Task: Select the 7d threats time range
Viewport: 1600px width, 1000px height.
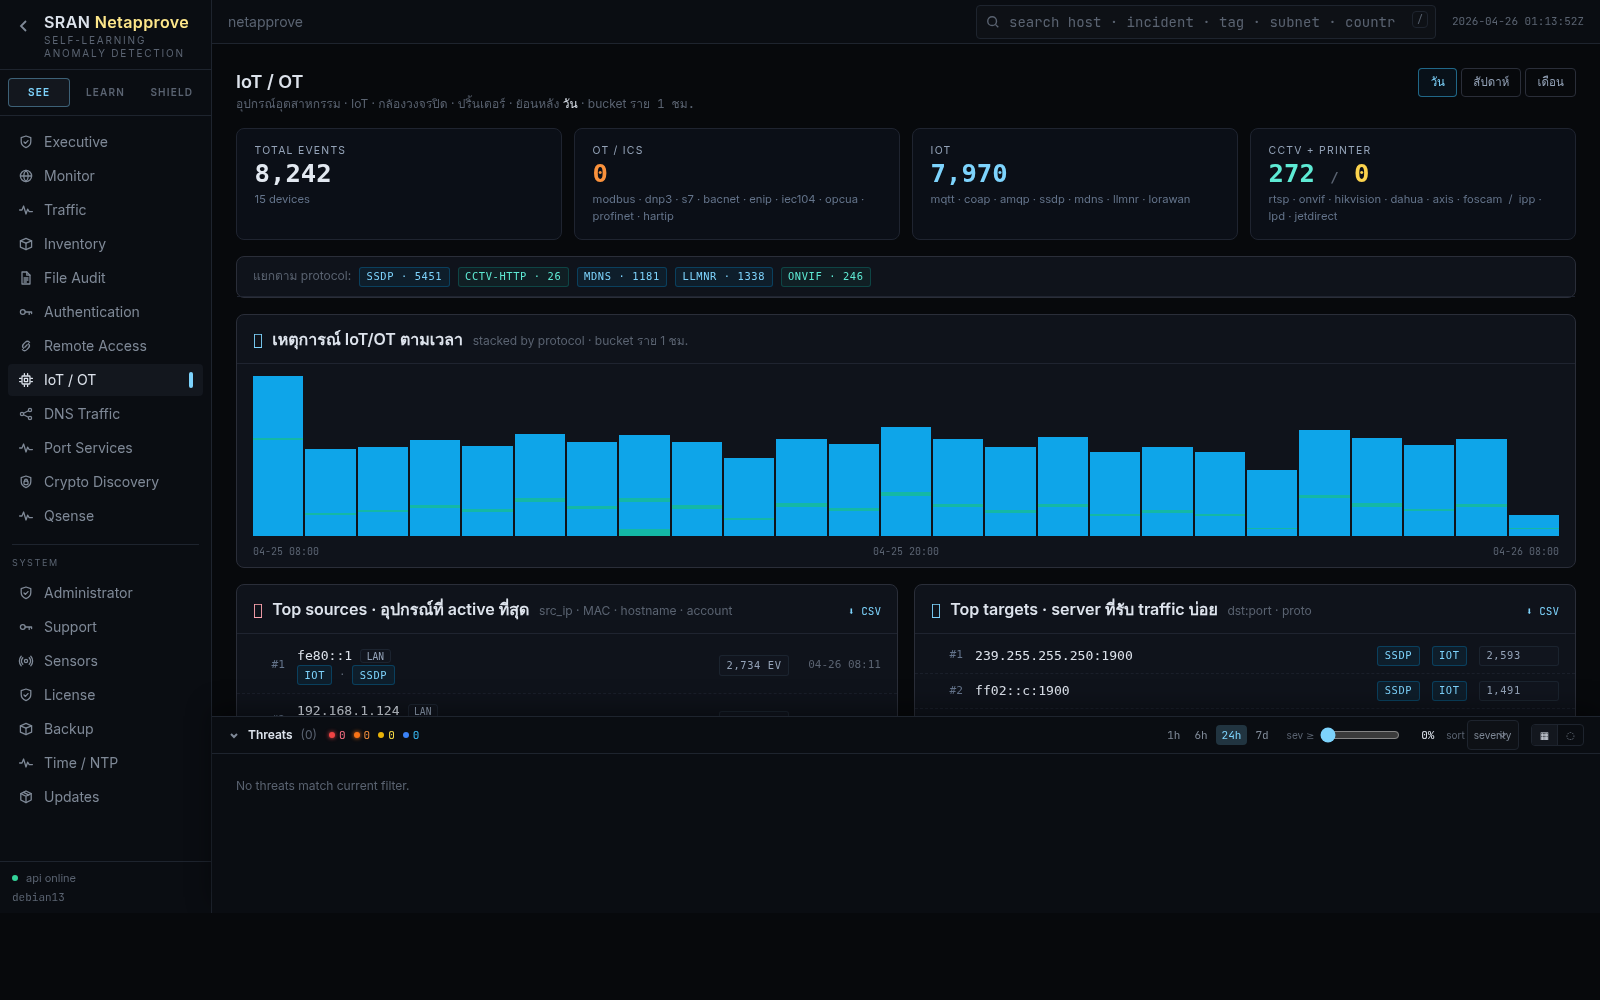Action: pyautogui.click(x=1262, y=735)
